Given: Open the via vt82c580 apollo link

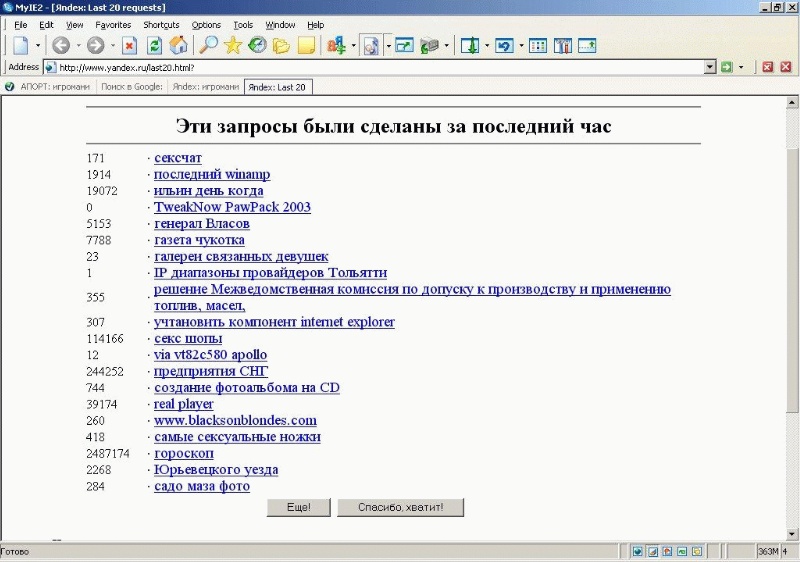Looking at the screenshot, I should [x=210, y=354].
